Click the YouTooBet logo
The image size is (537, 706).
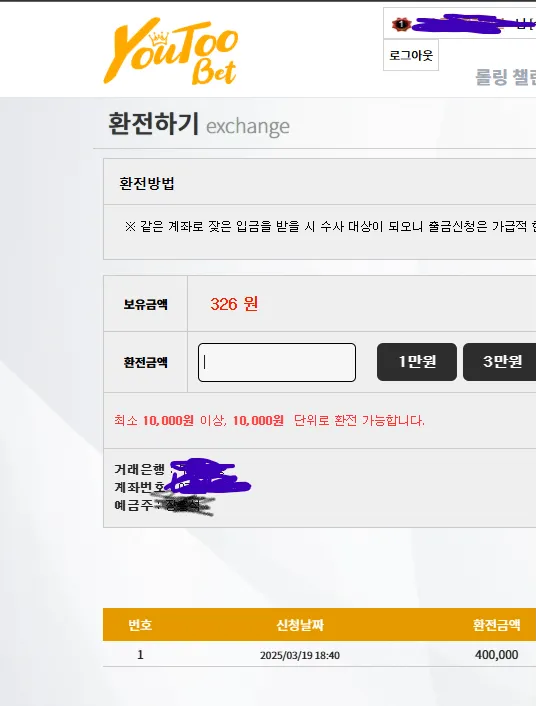[171, 51]
